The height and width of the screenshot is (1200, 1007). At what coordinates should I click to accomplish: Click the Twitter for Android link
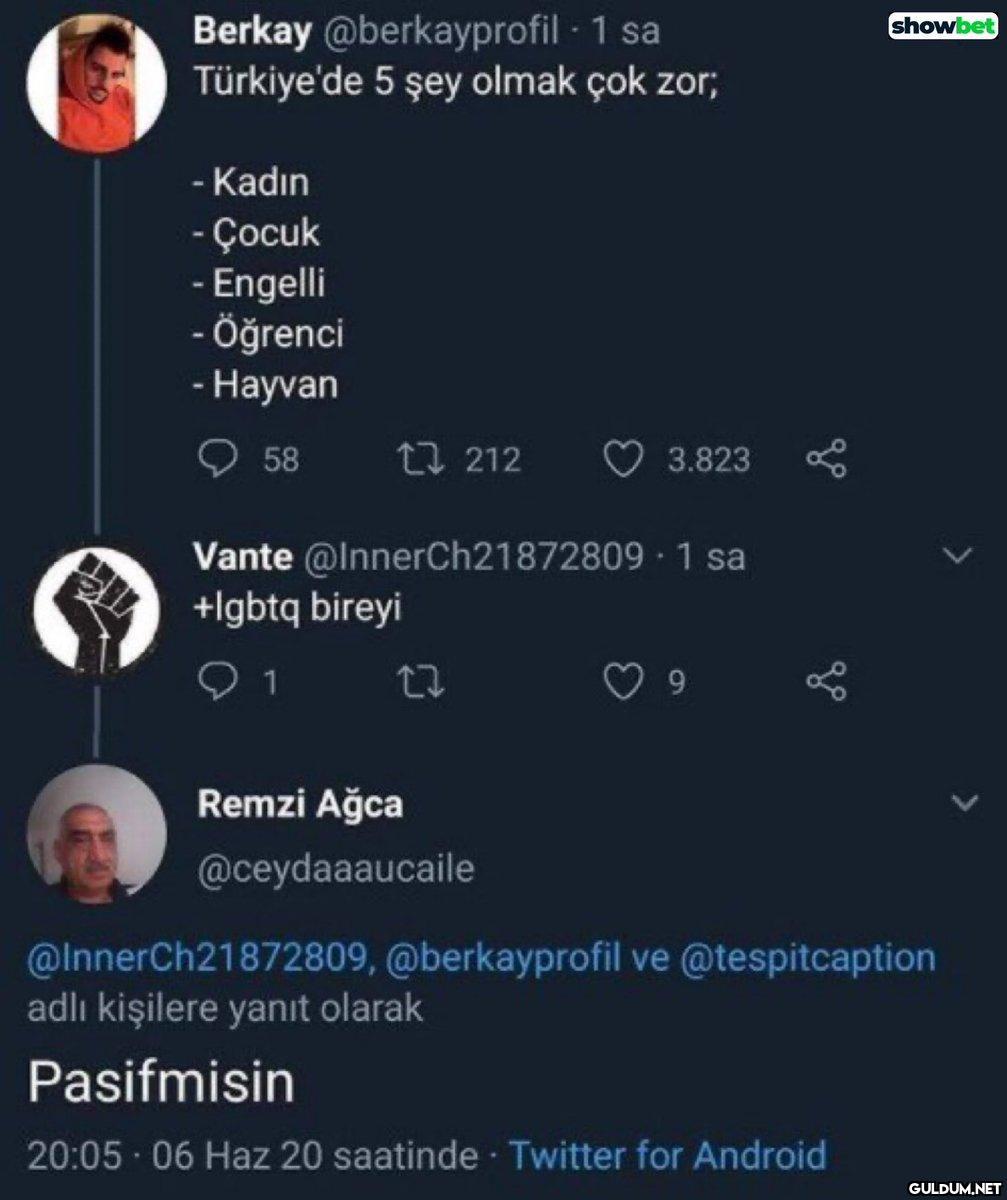[x=668, y=1156]
